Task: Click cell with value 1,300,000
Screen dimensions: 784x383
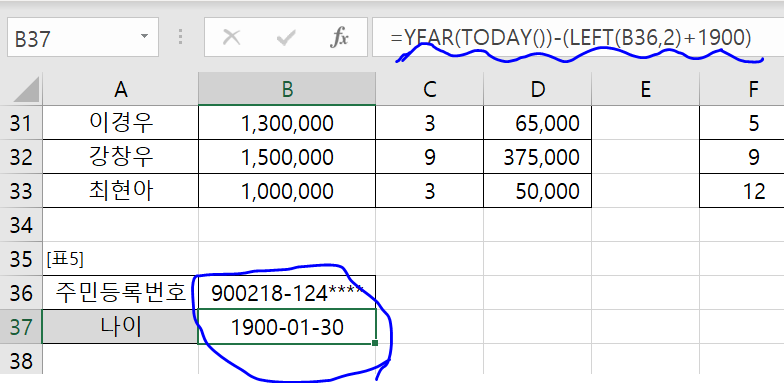Action: click(287, 122)
